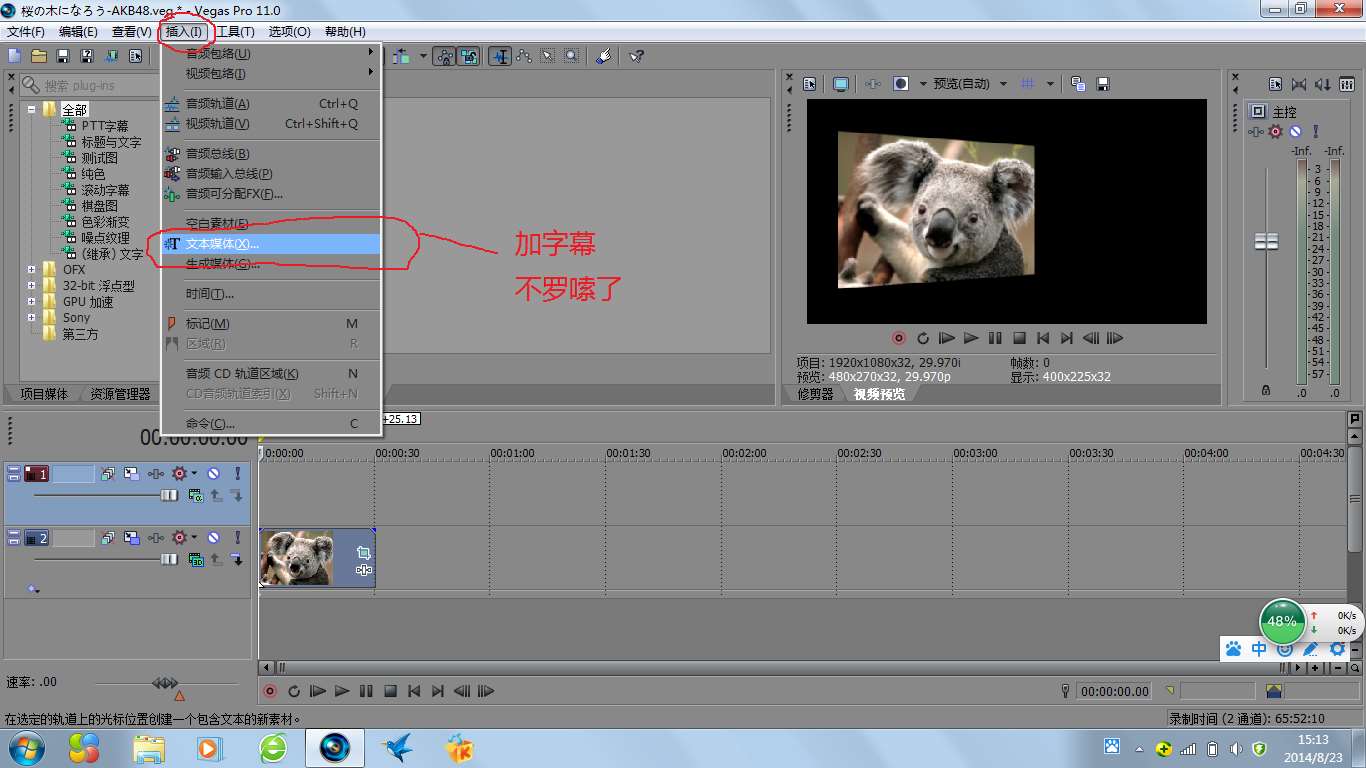Click the compositing mode icon on track 1

[x=196, y=495]
